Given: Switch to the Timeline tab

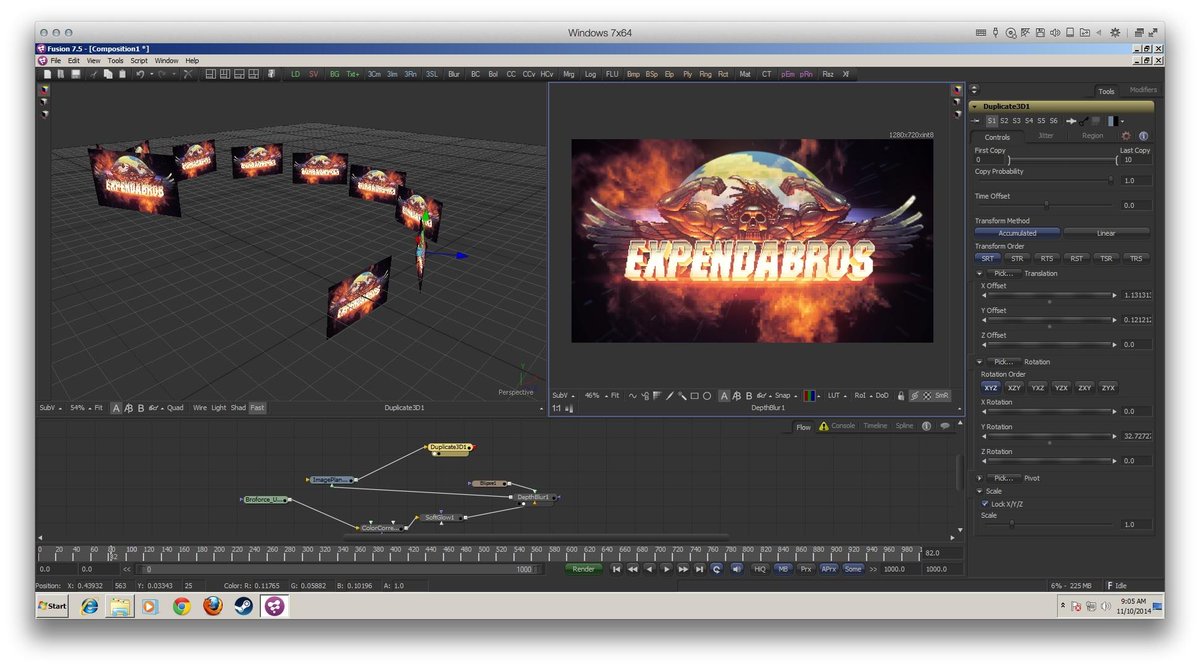Looking at the screenshot, I should click(875, 426).
